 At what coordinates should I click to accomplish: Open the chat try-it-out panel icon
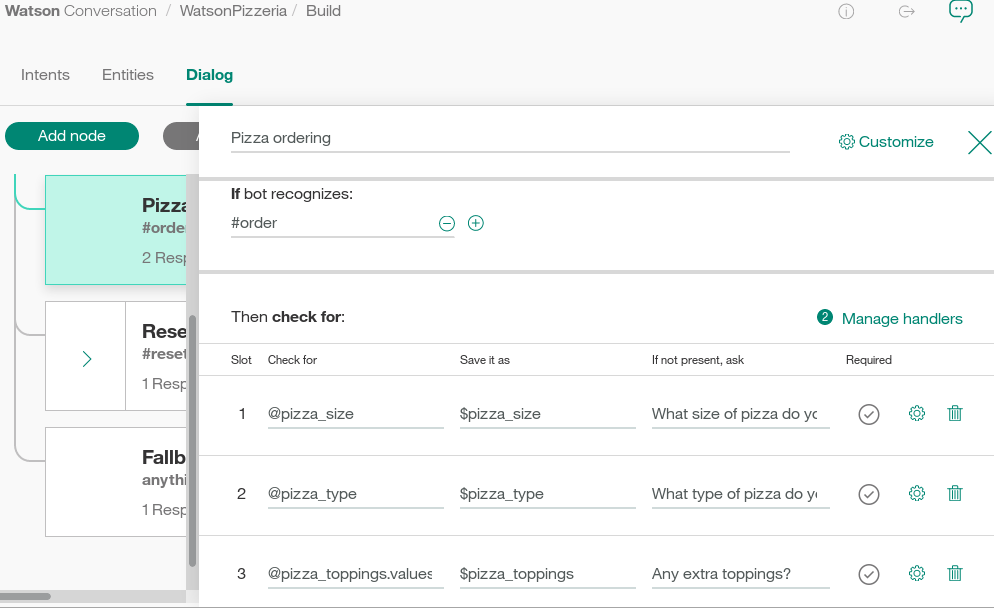(960, 11)
